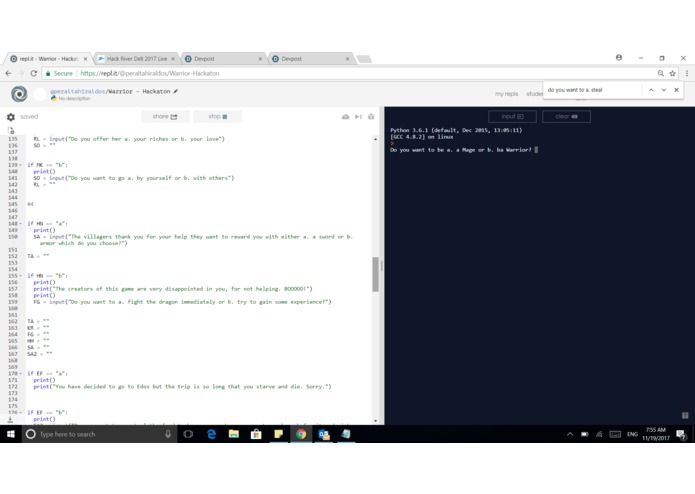Click the Secure padlock site info
Image resolution: width=695 pixels, height=494 pixels.
59,74
